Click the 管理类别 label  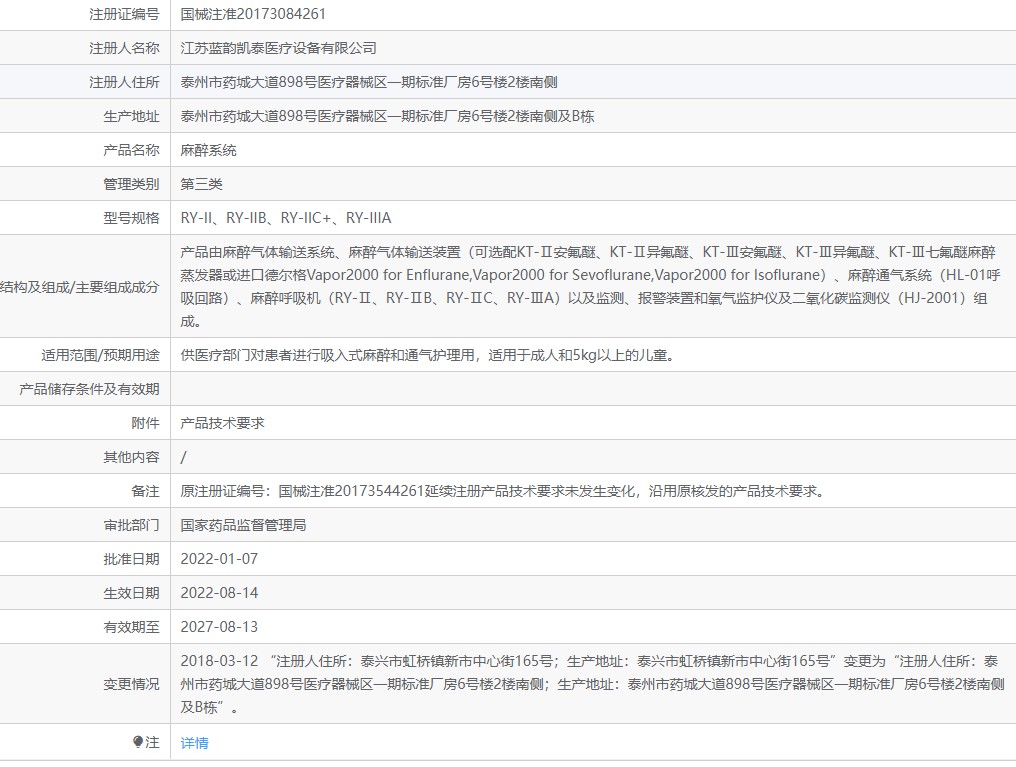click(x=131, y=184)
